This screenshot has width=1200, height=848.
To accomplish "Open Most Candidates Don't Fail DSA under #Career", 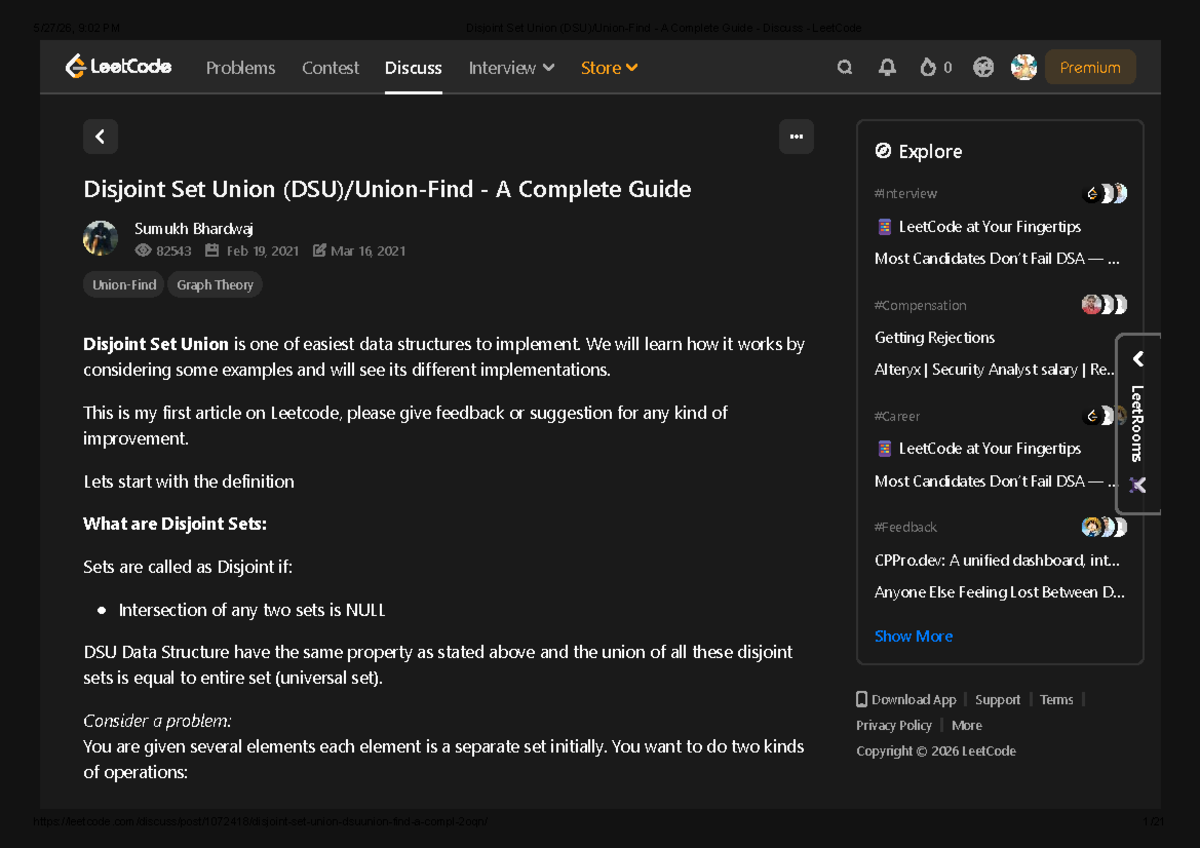I will click(x=997, y=482).
